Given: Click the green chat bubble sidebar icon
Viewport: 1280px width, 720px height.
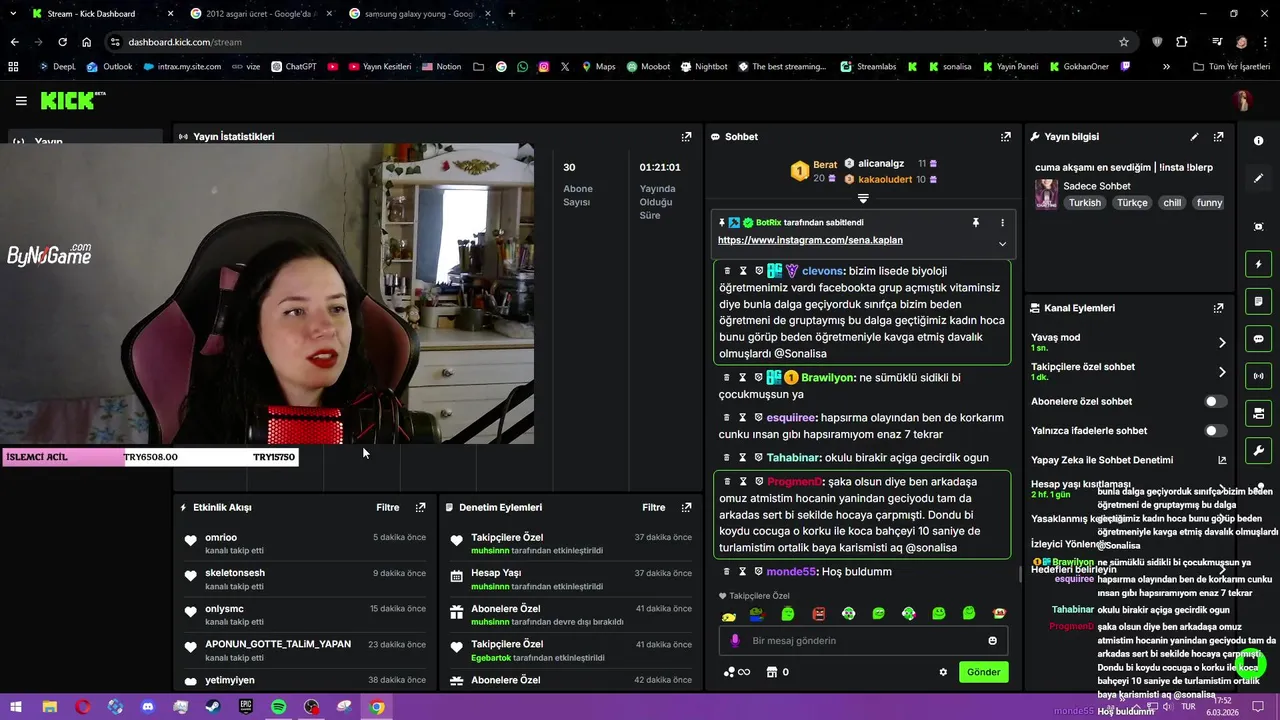Looking at the screenshot, I should (x=1258, y=339).
